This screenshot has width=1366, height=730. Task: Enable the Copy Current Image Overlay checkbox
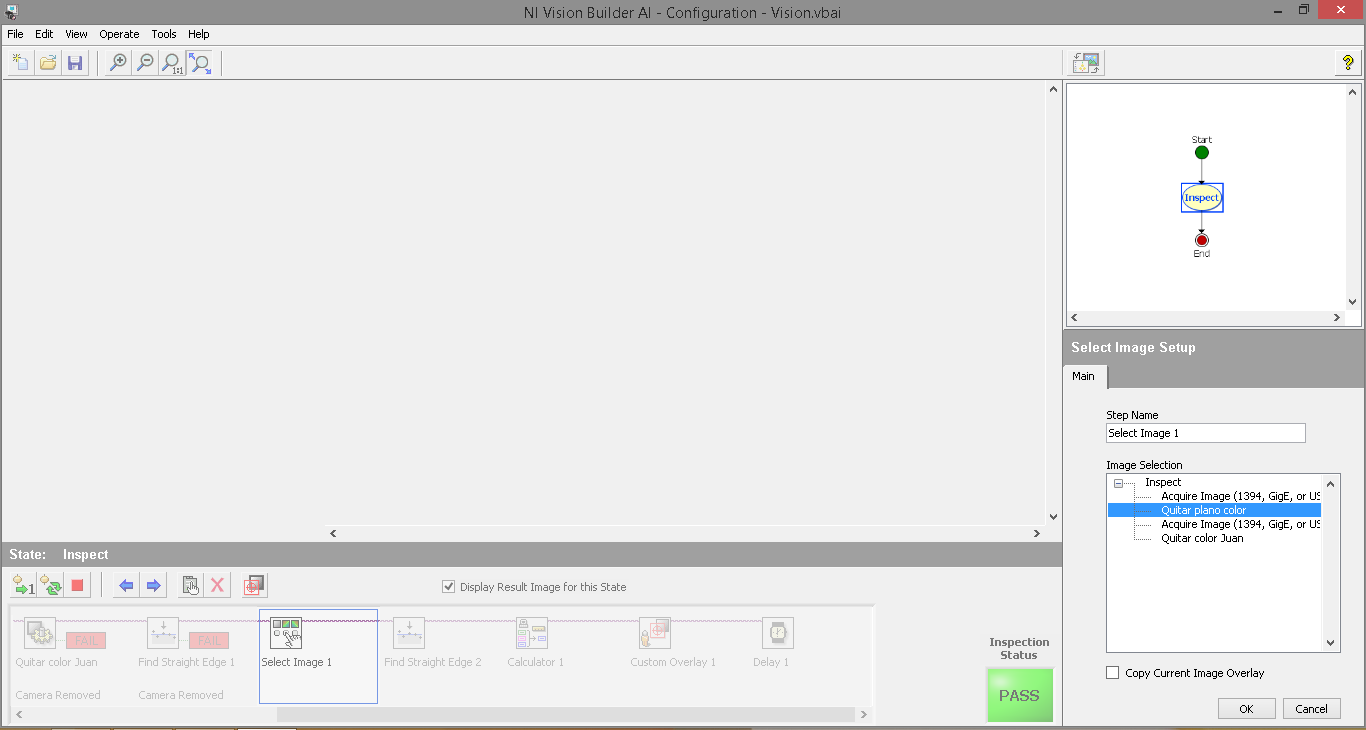coord(1112,673)
